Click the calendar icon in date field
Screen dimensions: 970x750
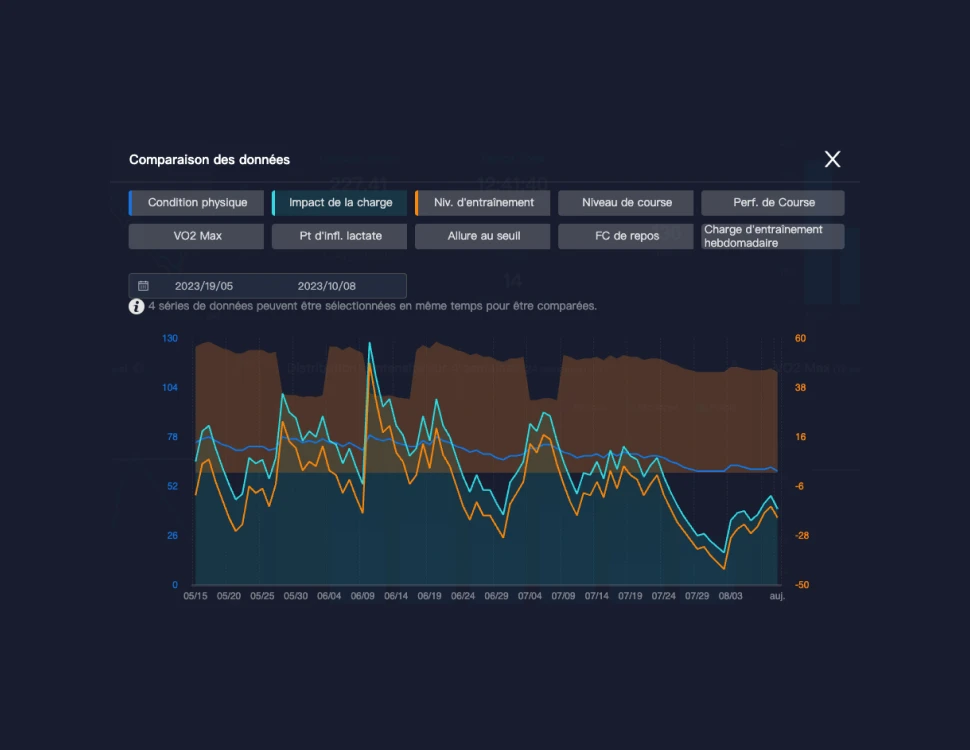click(143, 286)
